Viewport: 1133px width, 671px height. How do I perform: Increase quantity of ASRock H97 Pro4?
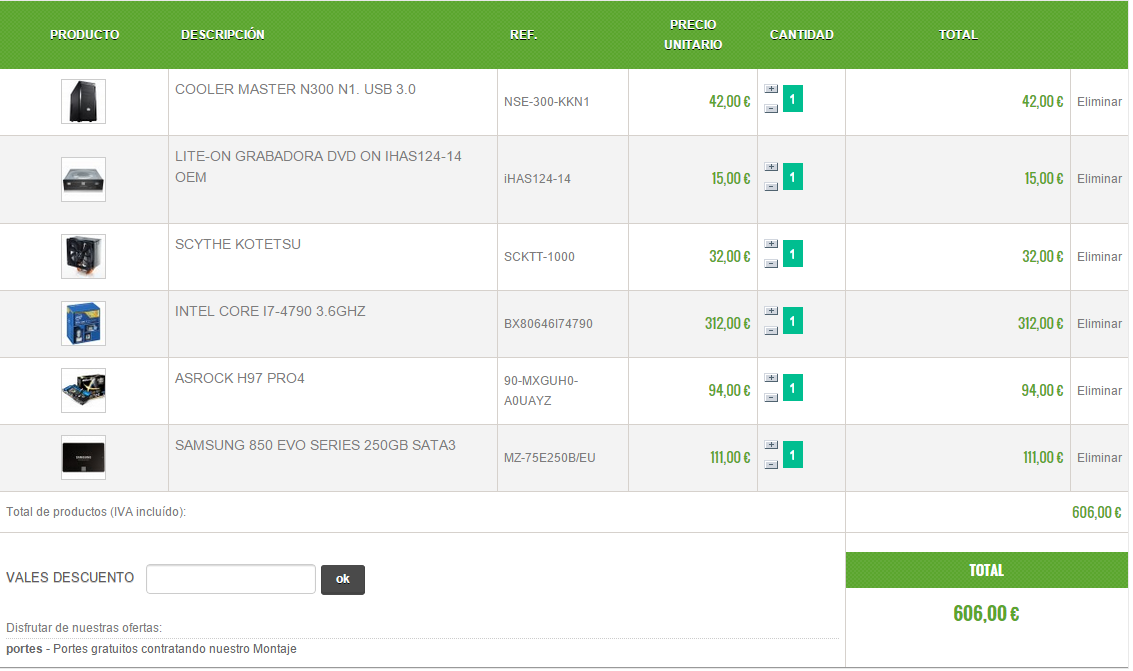point(771,378)
